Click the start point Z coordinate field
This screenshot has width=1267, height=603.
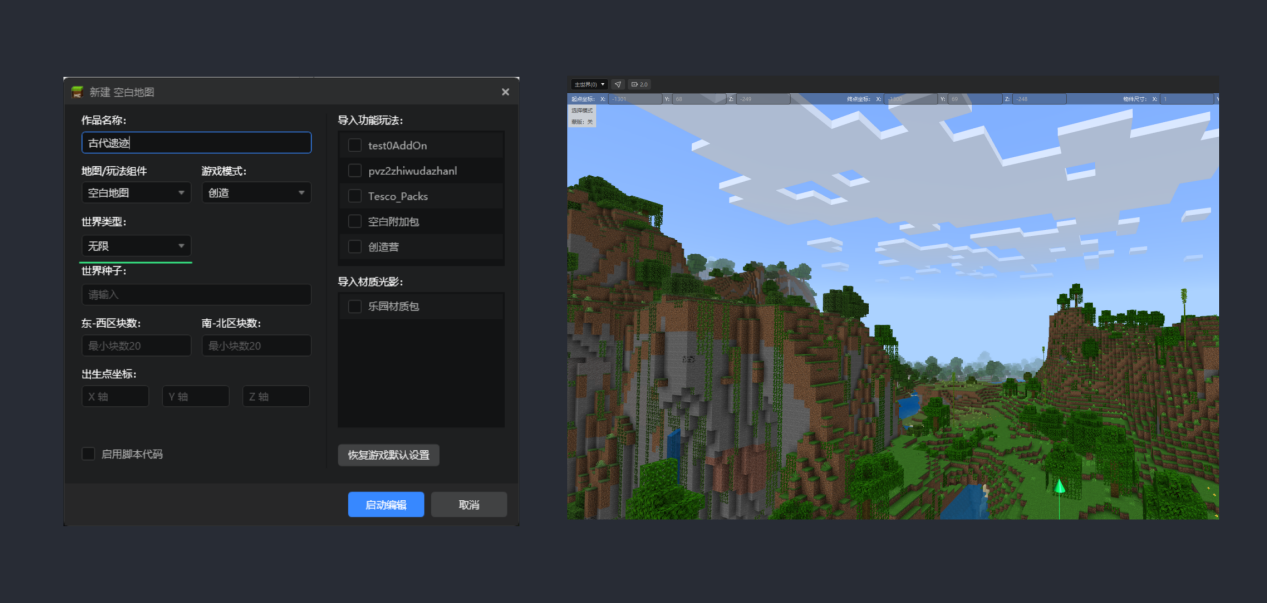763,99
